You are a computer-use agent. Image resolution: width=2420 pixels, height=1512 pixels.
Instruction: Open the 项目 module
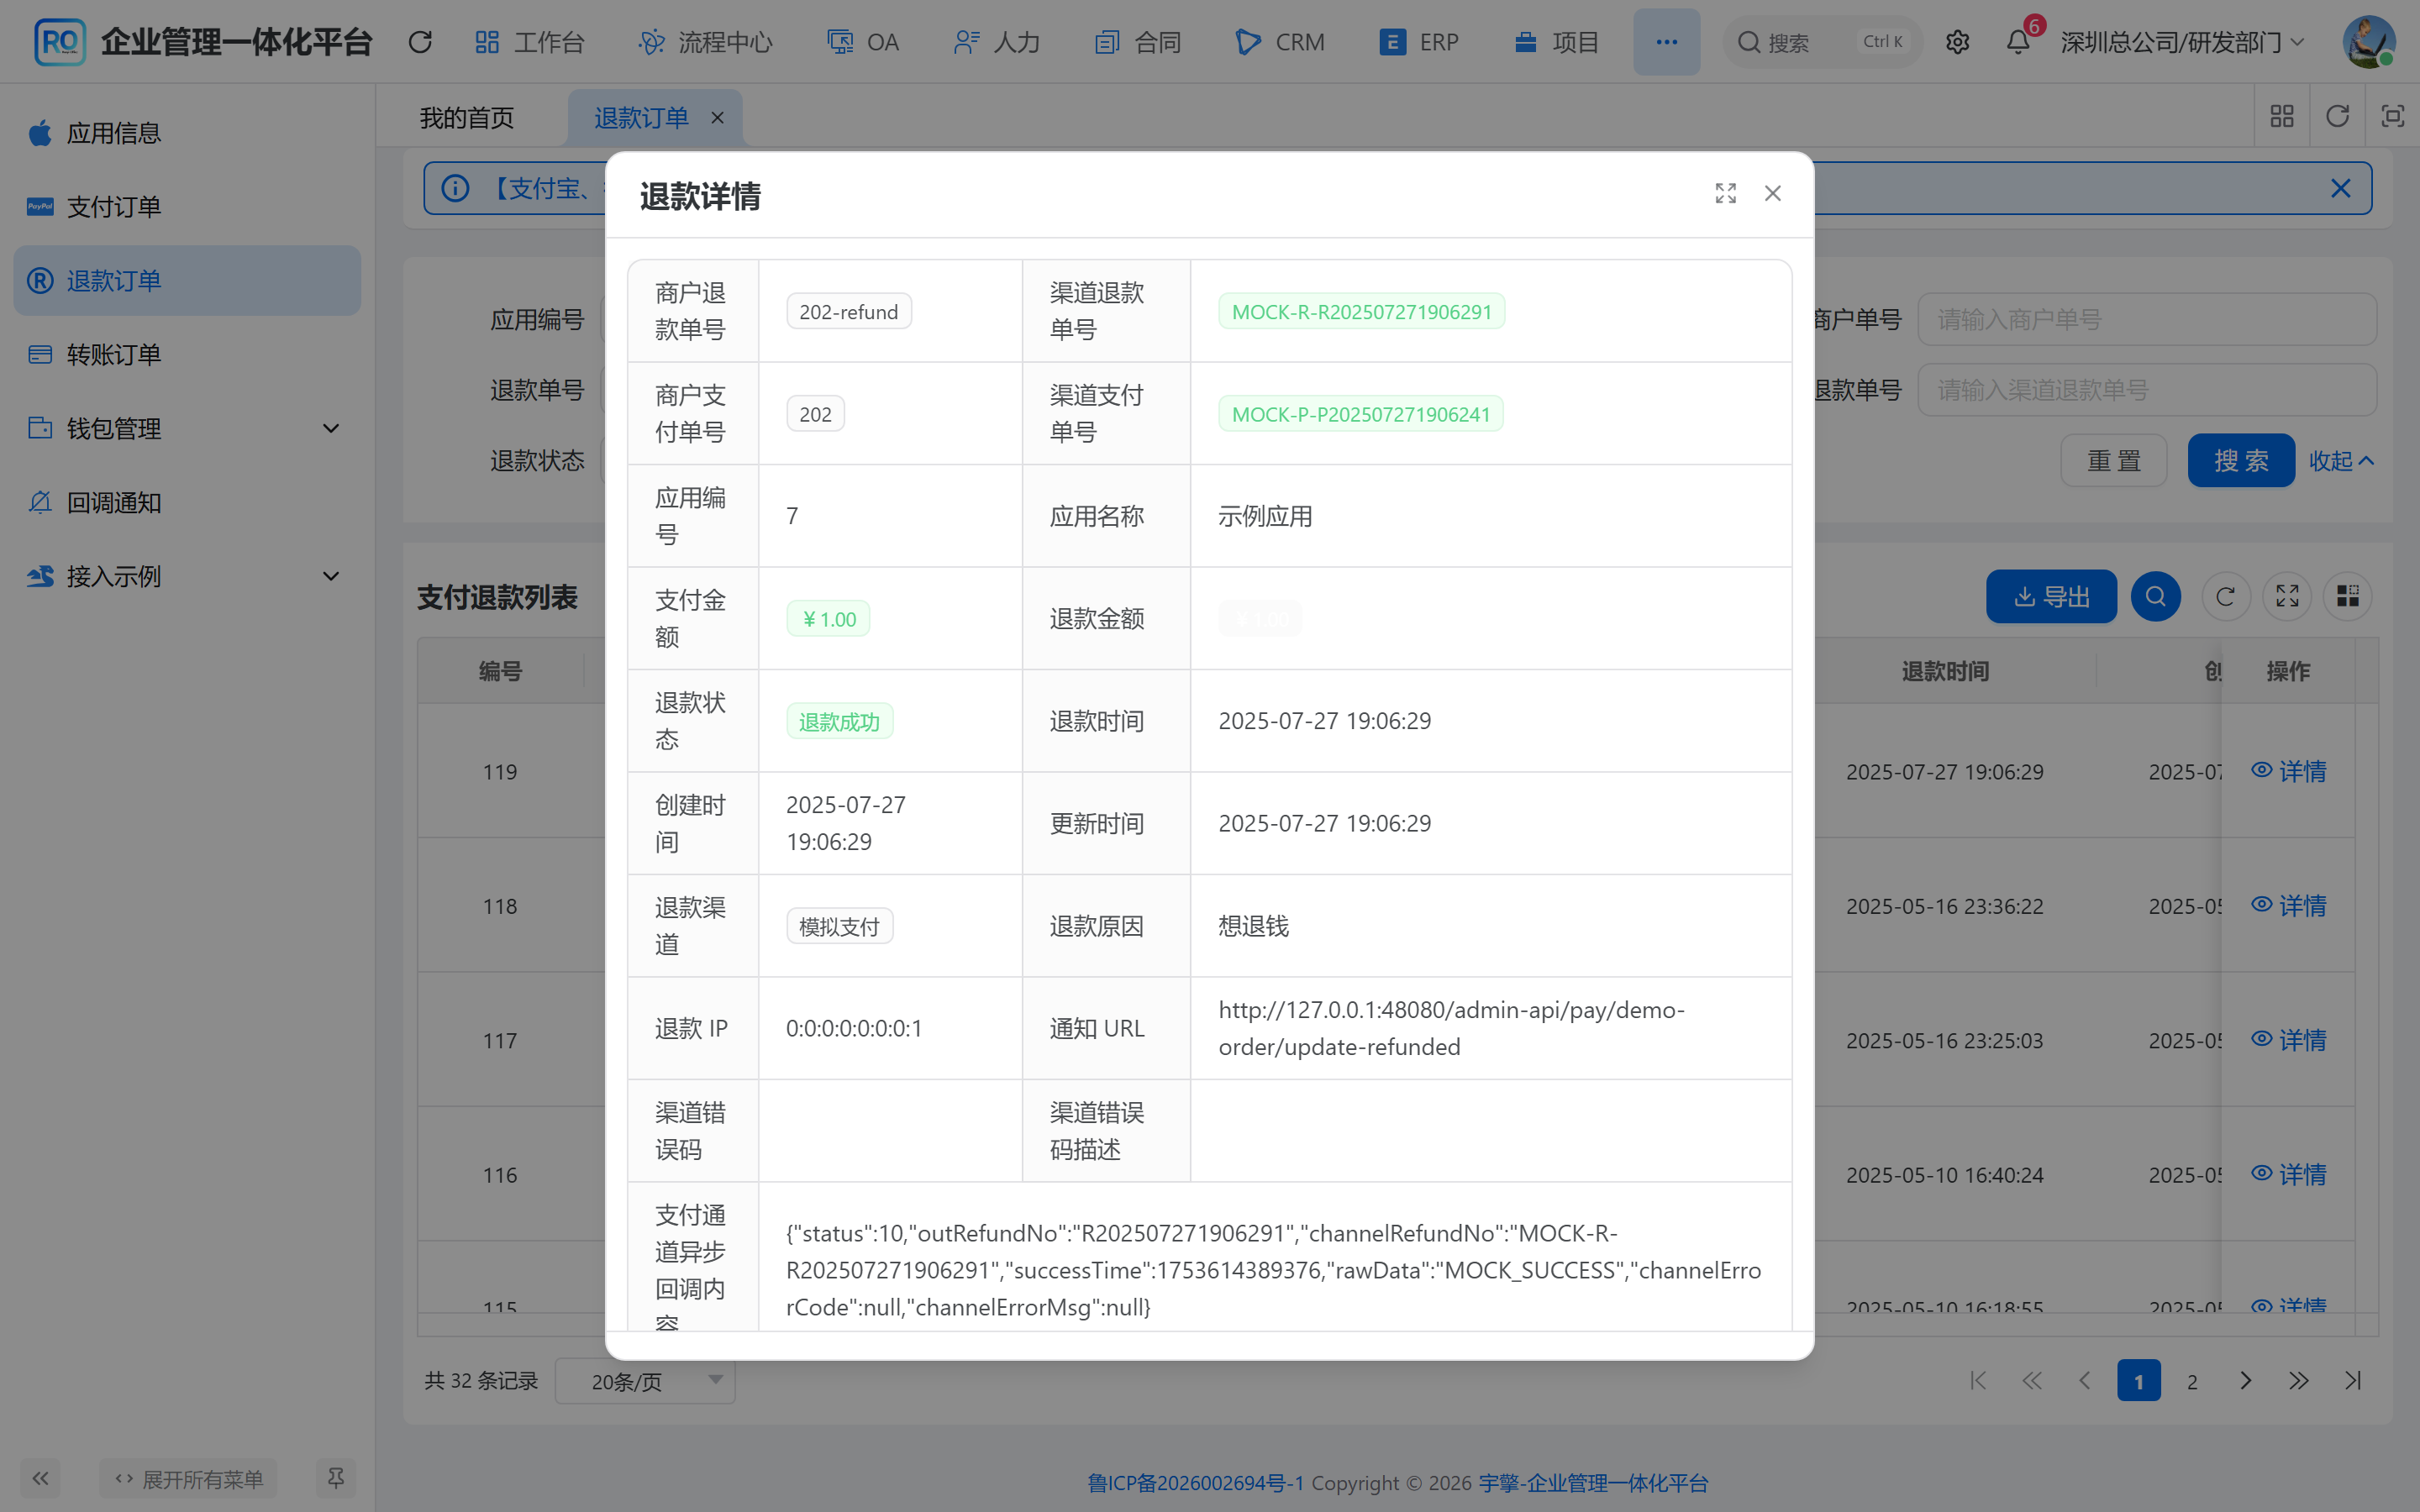[1557, 42]
